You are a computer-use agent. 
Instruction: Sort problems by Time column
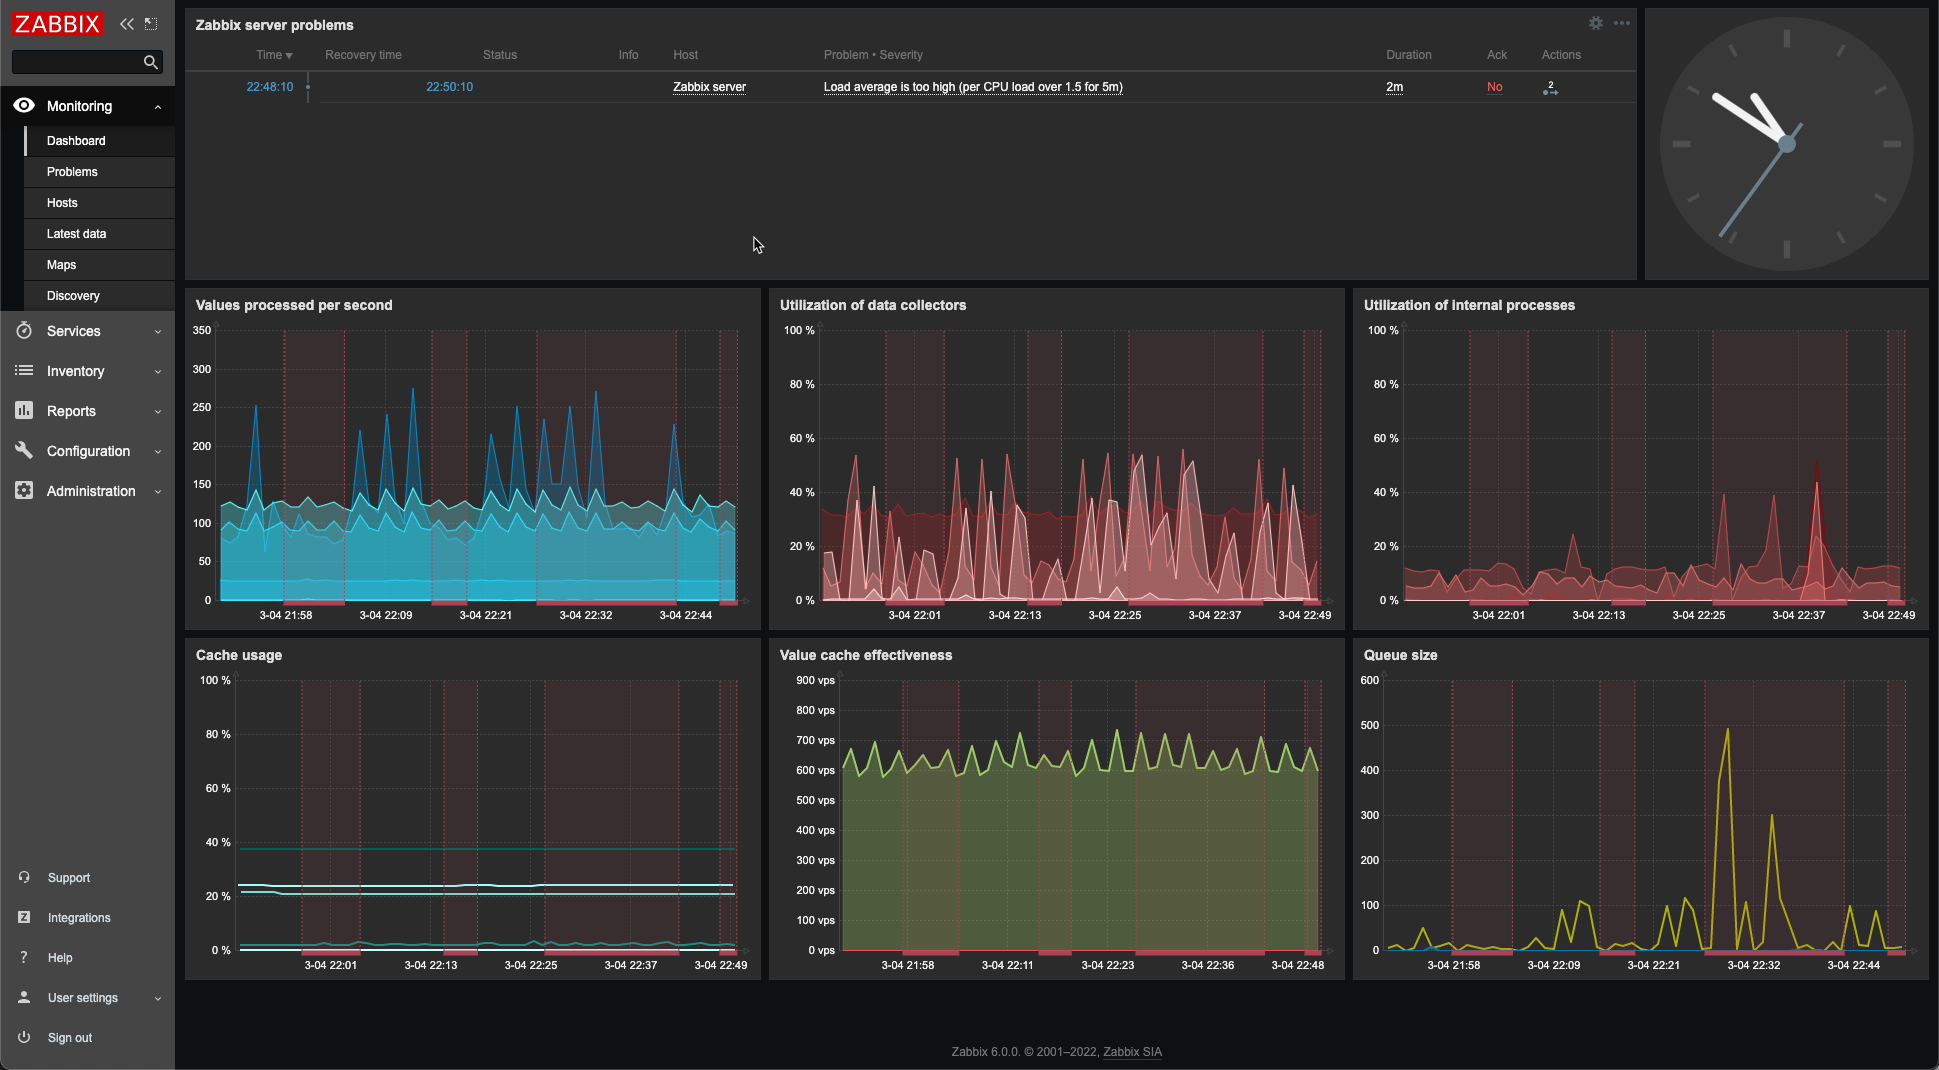tap(273, 55)
